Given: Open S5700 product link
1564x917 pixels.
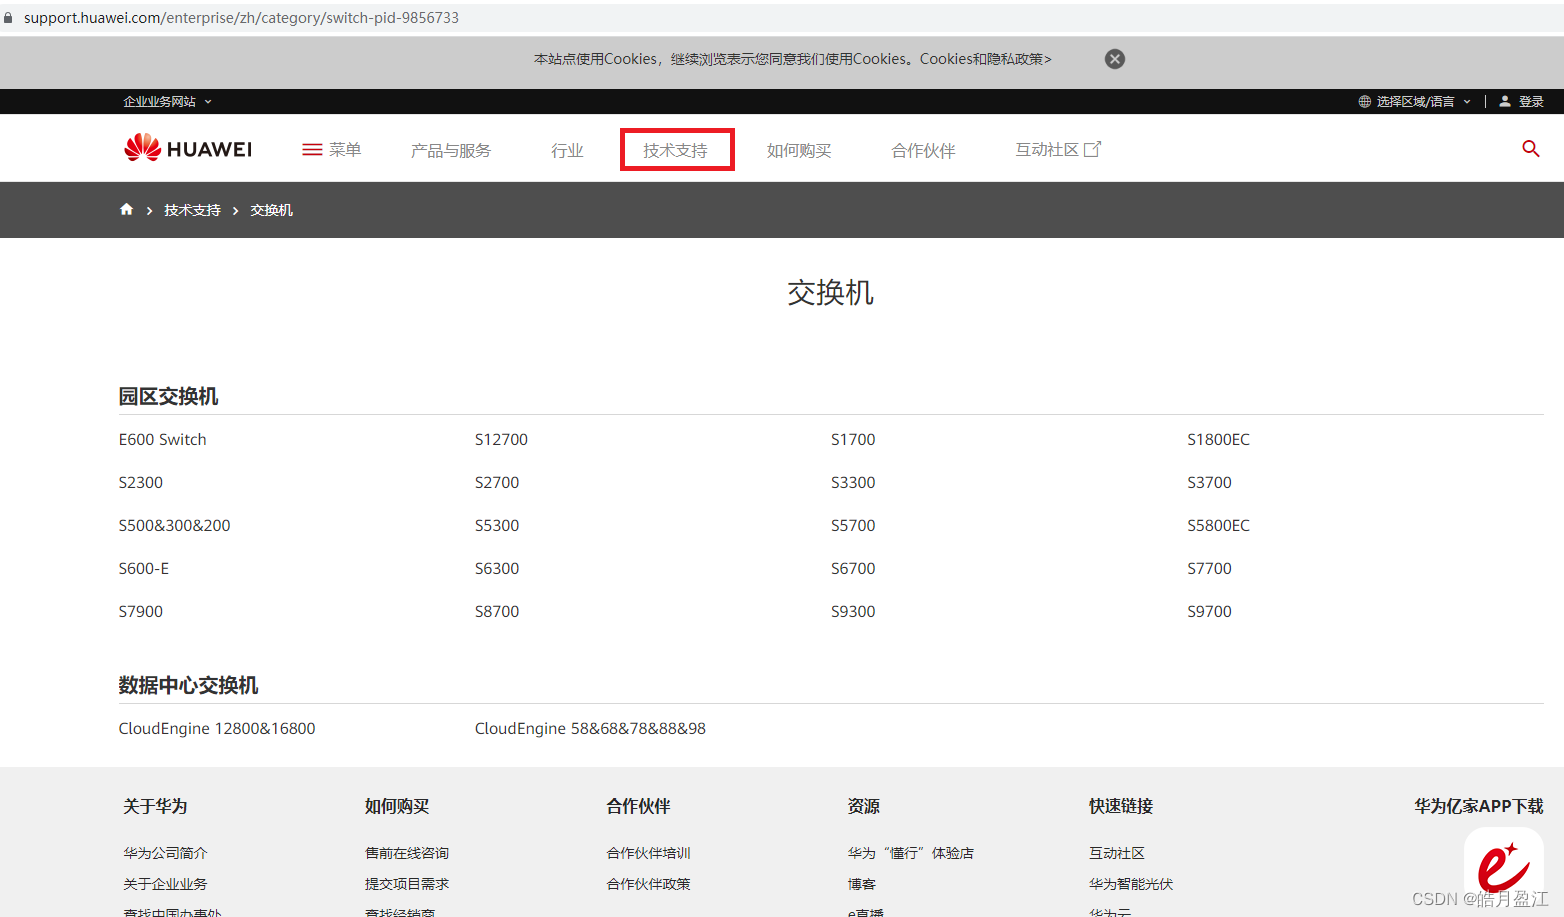Looking at the screenshot, I should (x=853, y=525).
